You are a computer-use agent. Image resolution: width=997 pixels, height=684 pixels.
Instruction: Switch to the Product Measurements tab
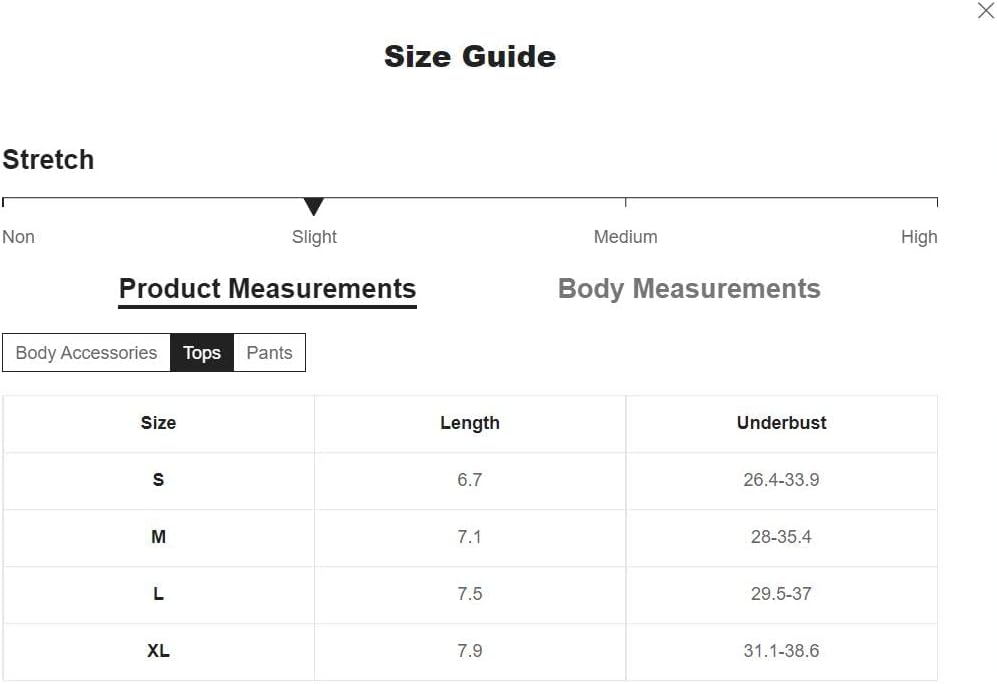click(267, 289)
